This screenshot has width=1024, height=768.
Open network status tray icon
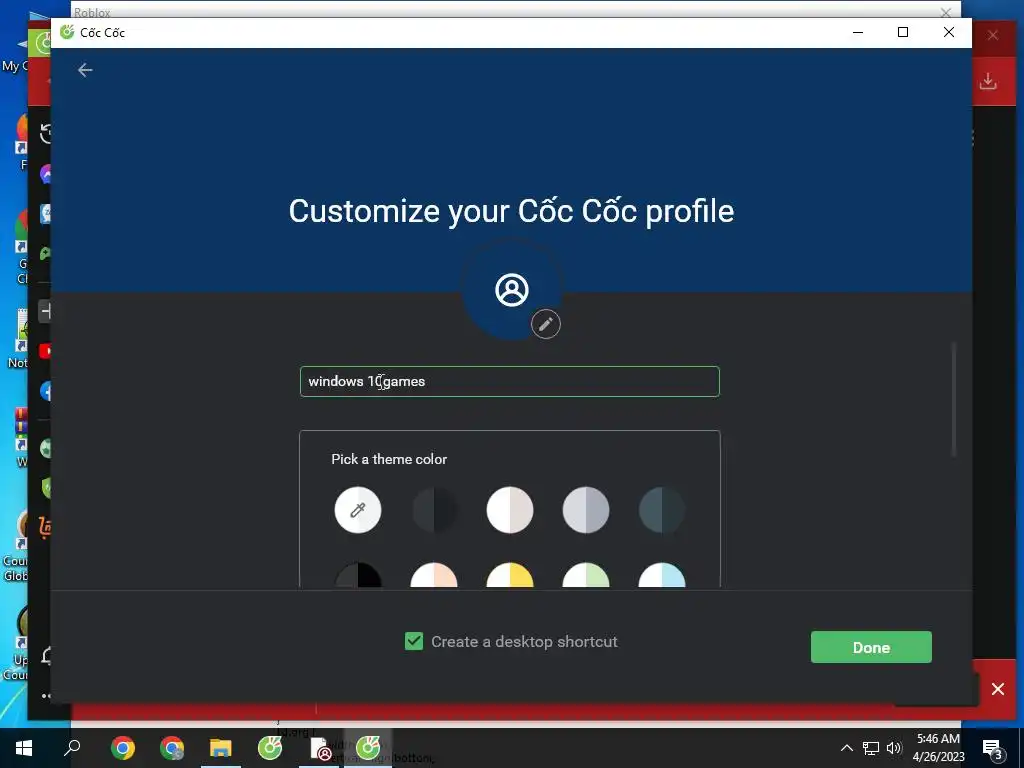coord(871,748)
